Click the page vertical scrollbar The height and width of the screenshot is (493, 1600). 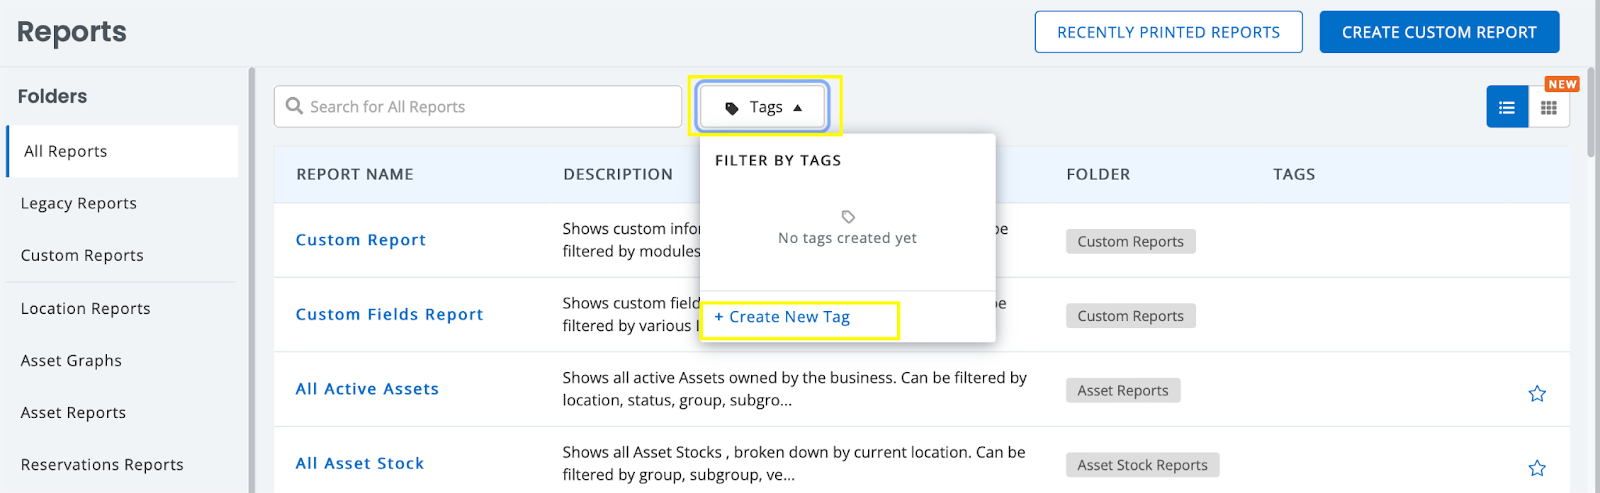[1591, 110]
